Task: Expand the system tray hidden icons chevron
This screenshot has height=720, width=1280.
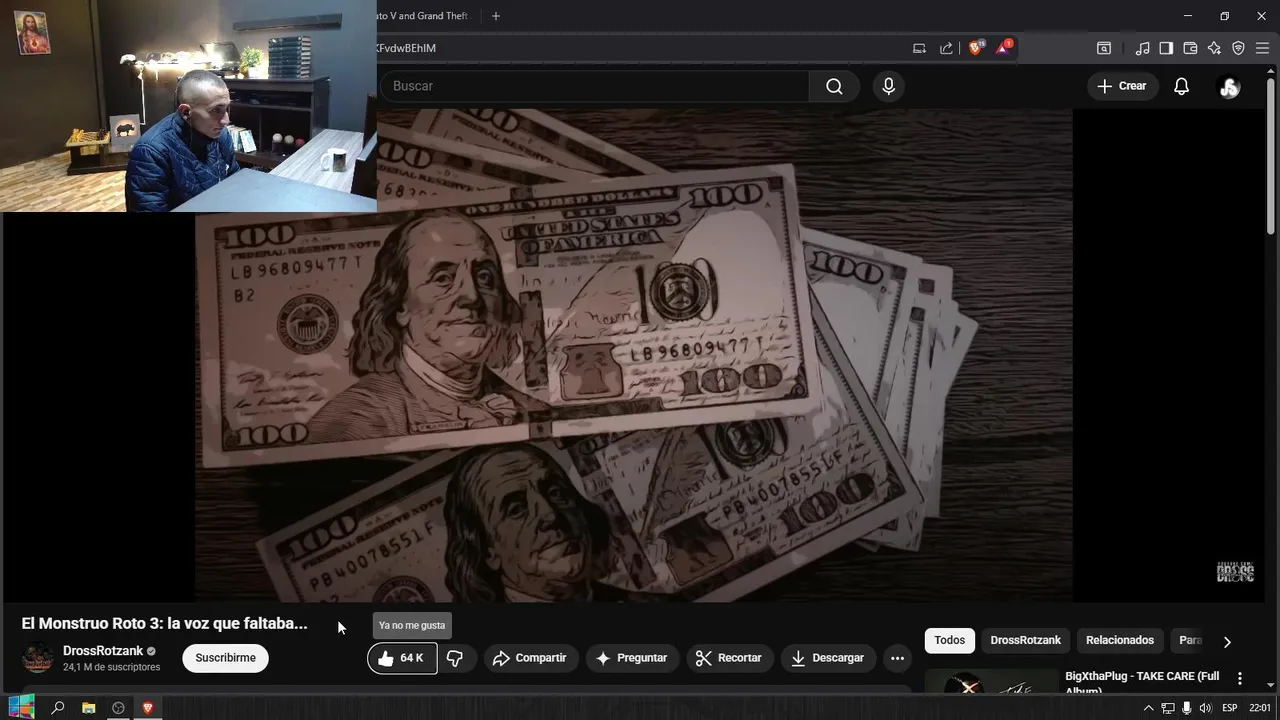Action: point(1148,708)
